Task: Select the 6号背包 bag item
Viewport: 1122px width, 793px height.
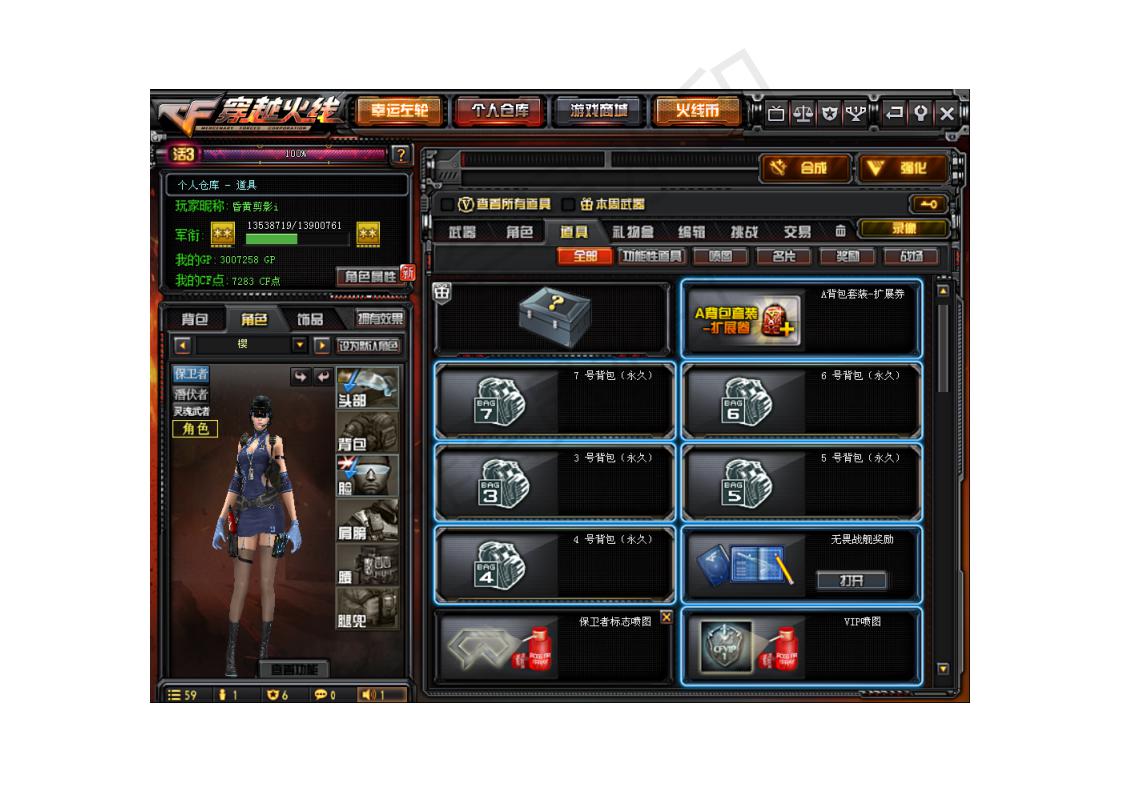Action: (801, 401)
